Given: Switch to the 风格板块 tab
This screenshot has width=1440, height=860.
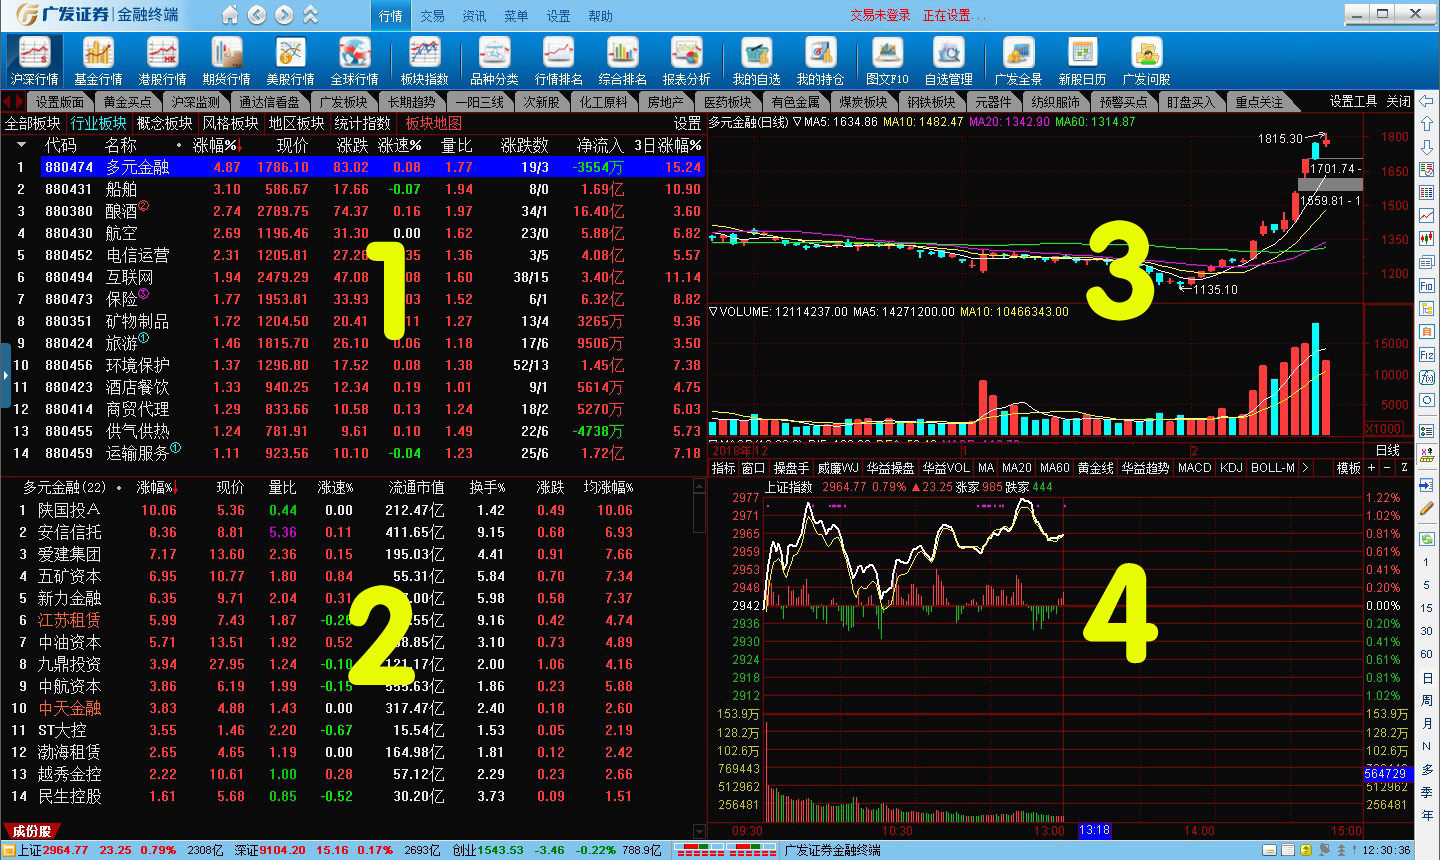Looking at the screenshot, I should tap(231, 123).
